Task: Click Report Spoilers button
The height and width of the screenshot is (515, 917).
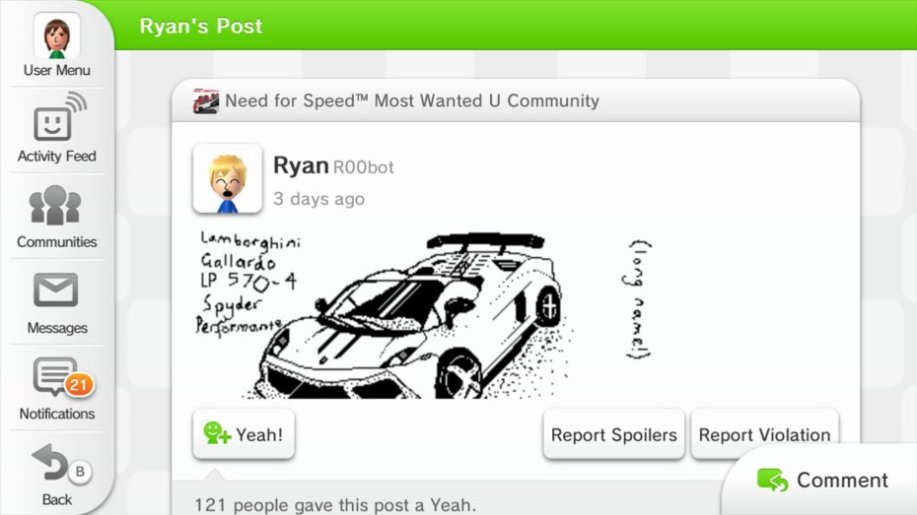Action: click(x=613, y=434)
